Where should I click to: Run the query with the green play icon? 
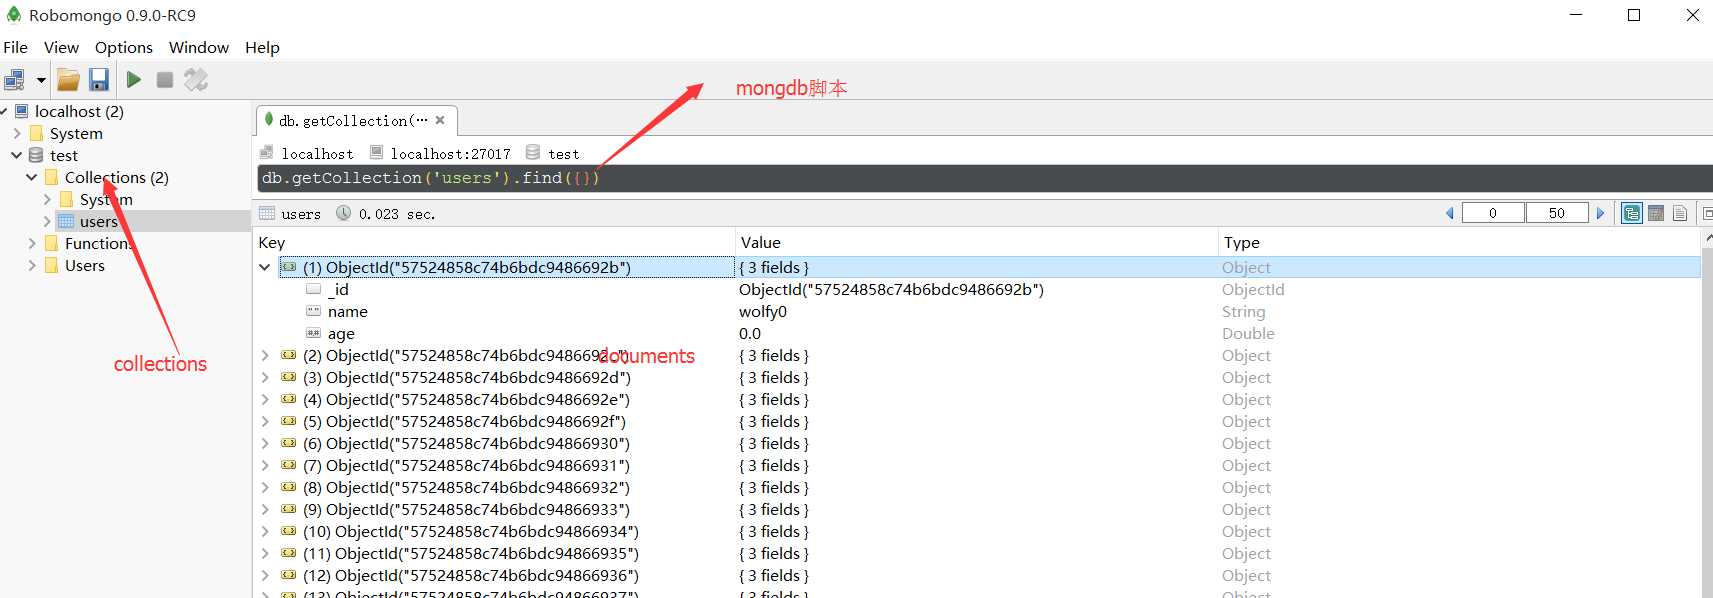[134, 80]
